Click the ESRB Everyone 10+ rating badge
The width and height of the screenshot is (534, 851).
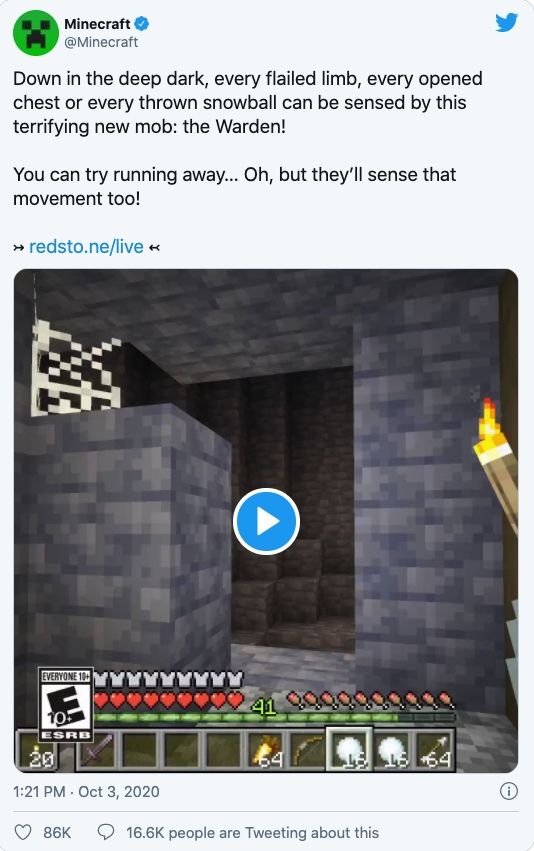pos(67,704)
